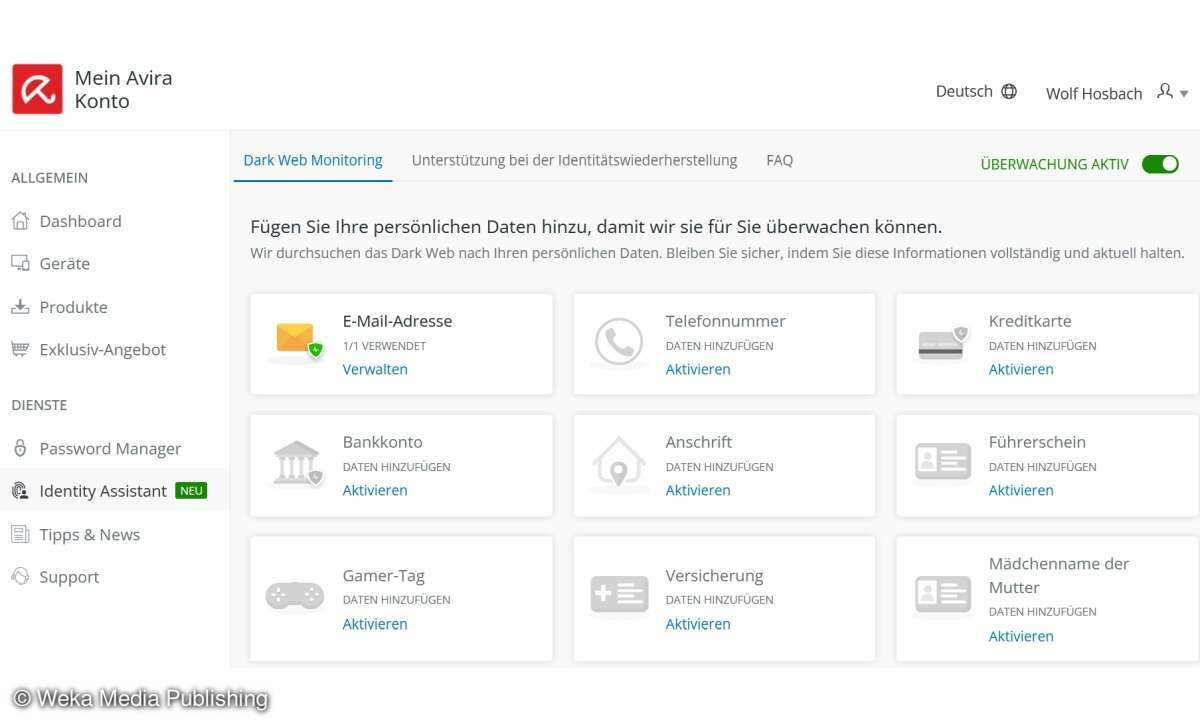Image resolution: width=1200 pixels, height=720 pixels.
Task: Click Aktivieren under Gamer-Tag
Action: [375, 624]
